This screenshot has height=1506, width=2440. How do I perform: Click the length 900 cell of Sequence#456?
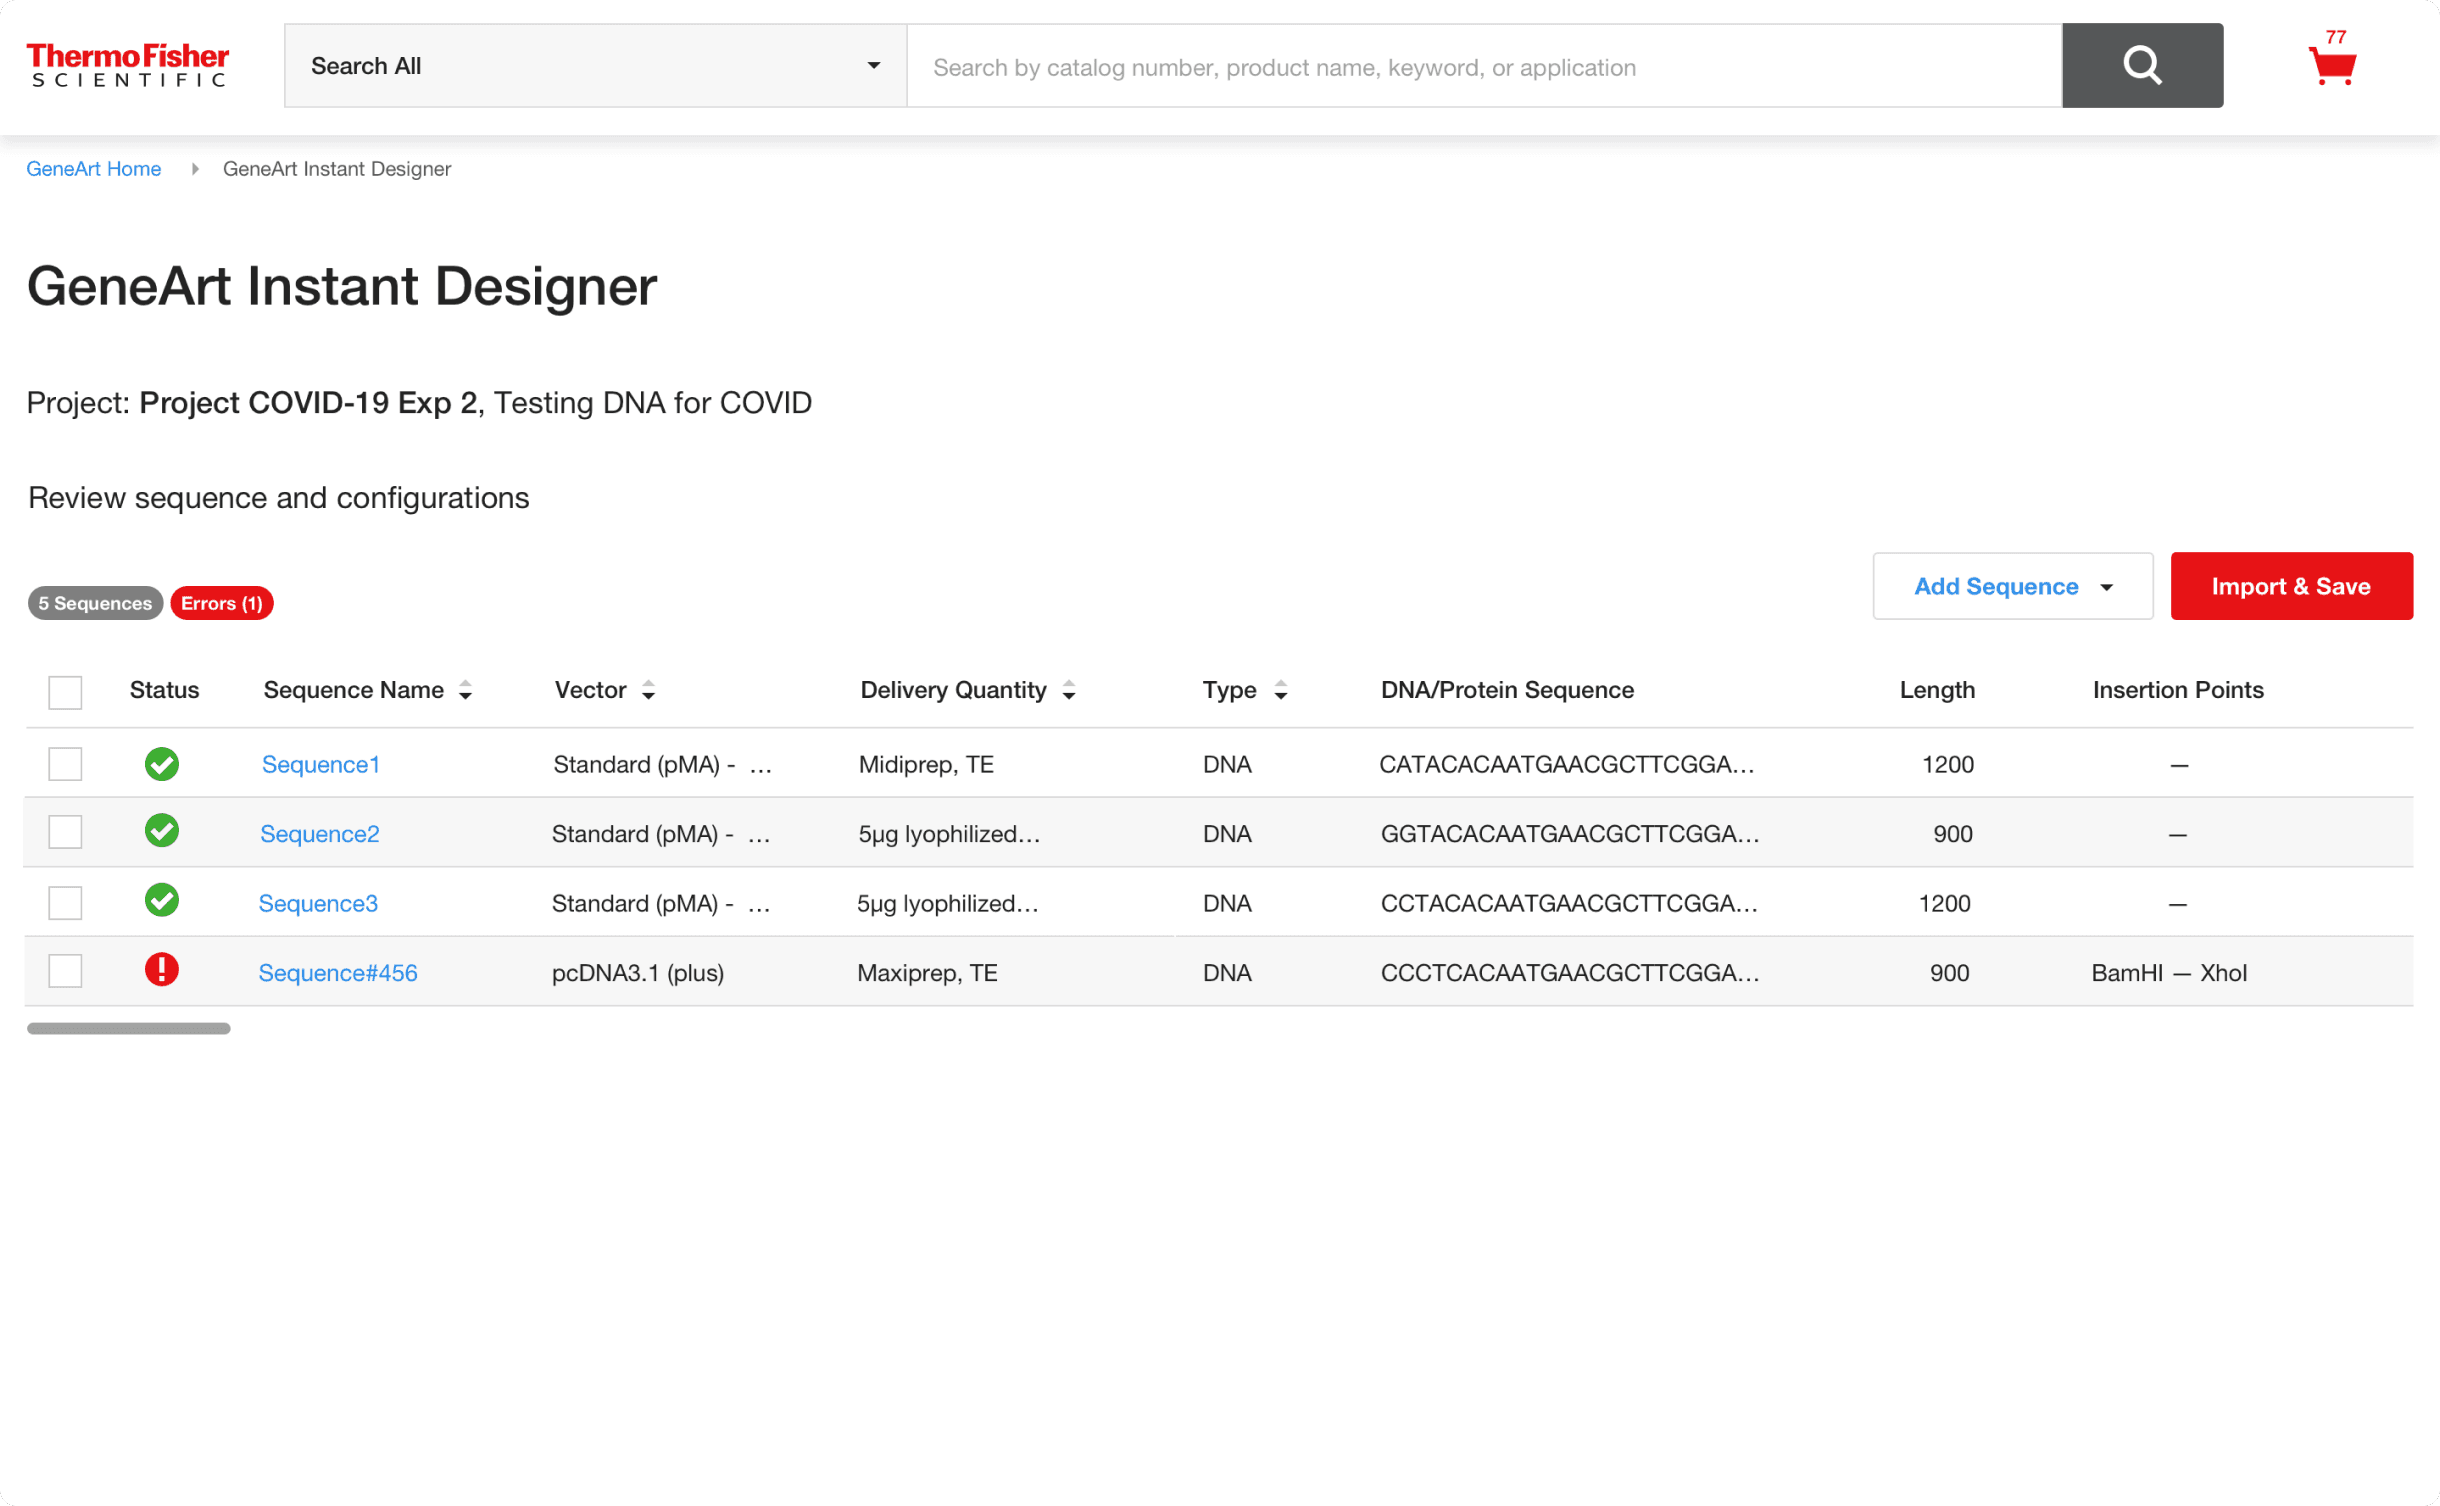[1949, 973]
